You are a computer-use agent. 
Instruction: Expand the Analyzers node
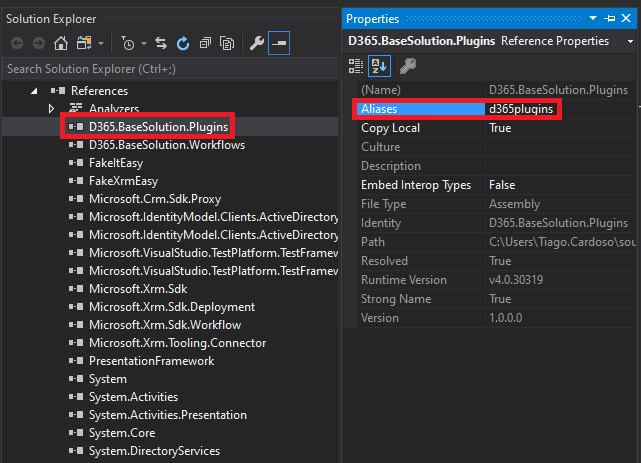(x=51, y=108)
